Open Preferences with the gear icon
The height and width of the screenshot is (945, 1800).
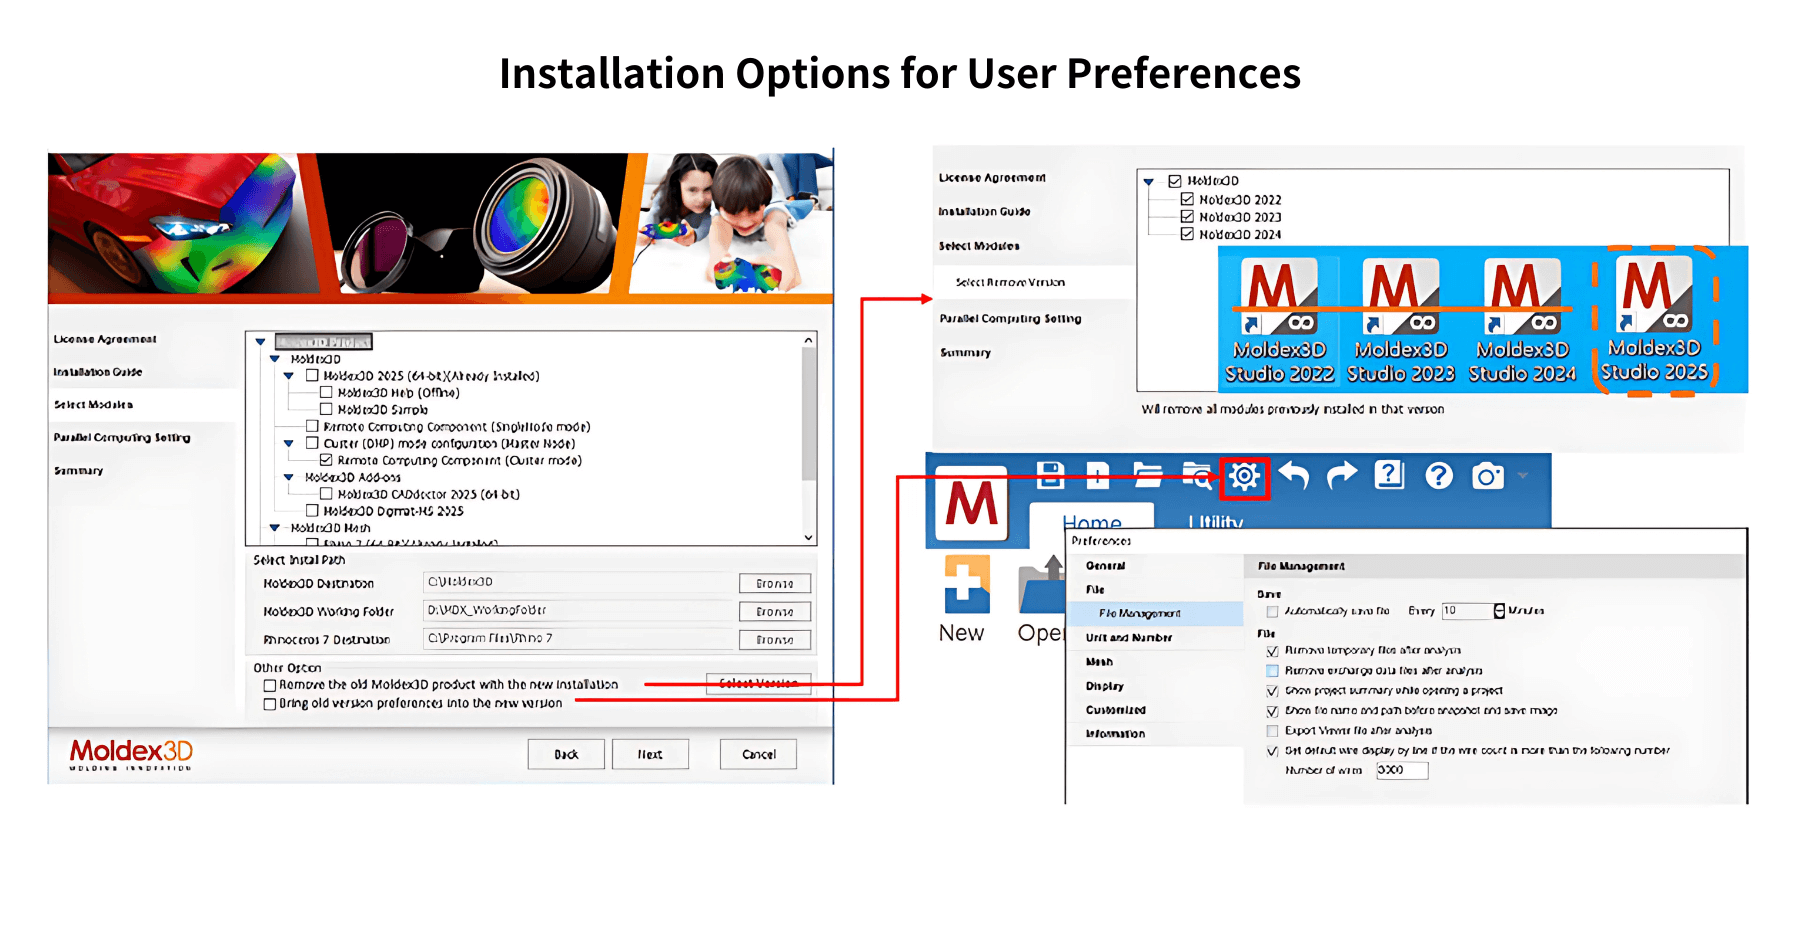tap(1244, 477)
